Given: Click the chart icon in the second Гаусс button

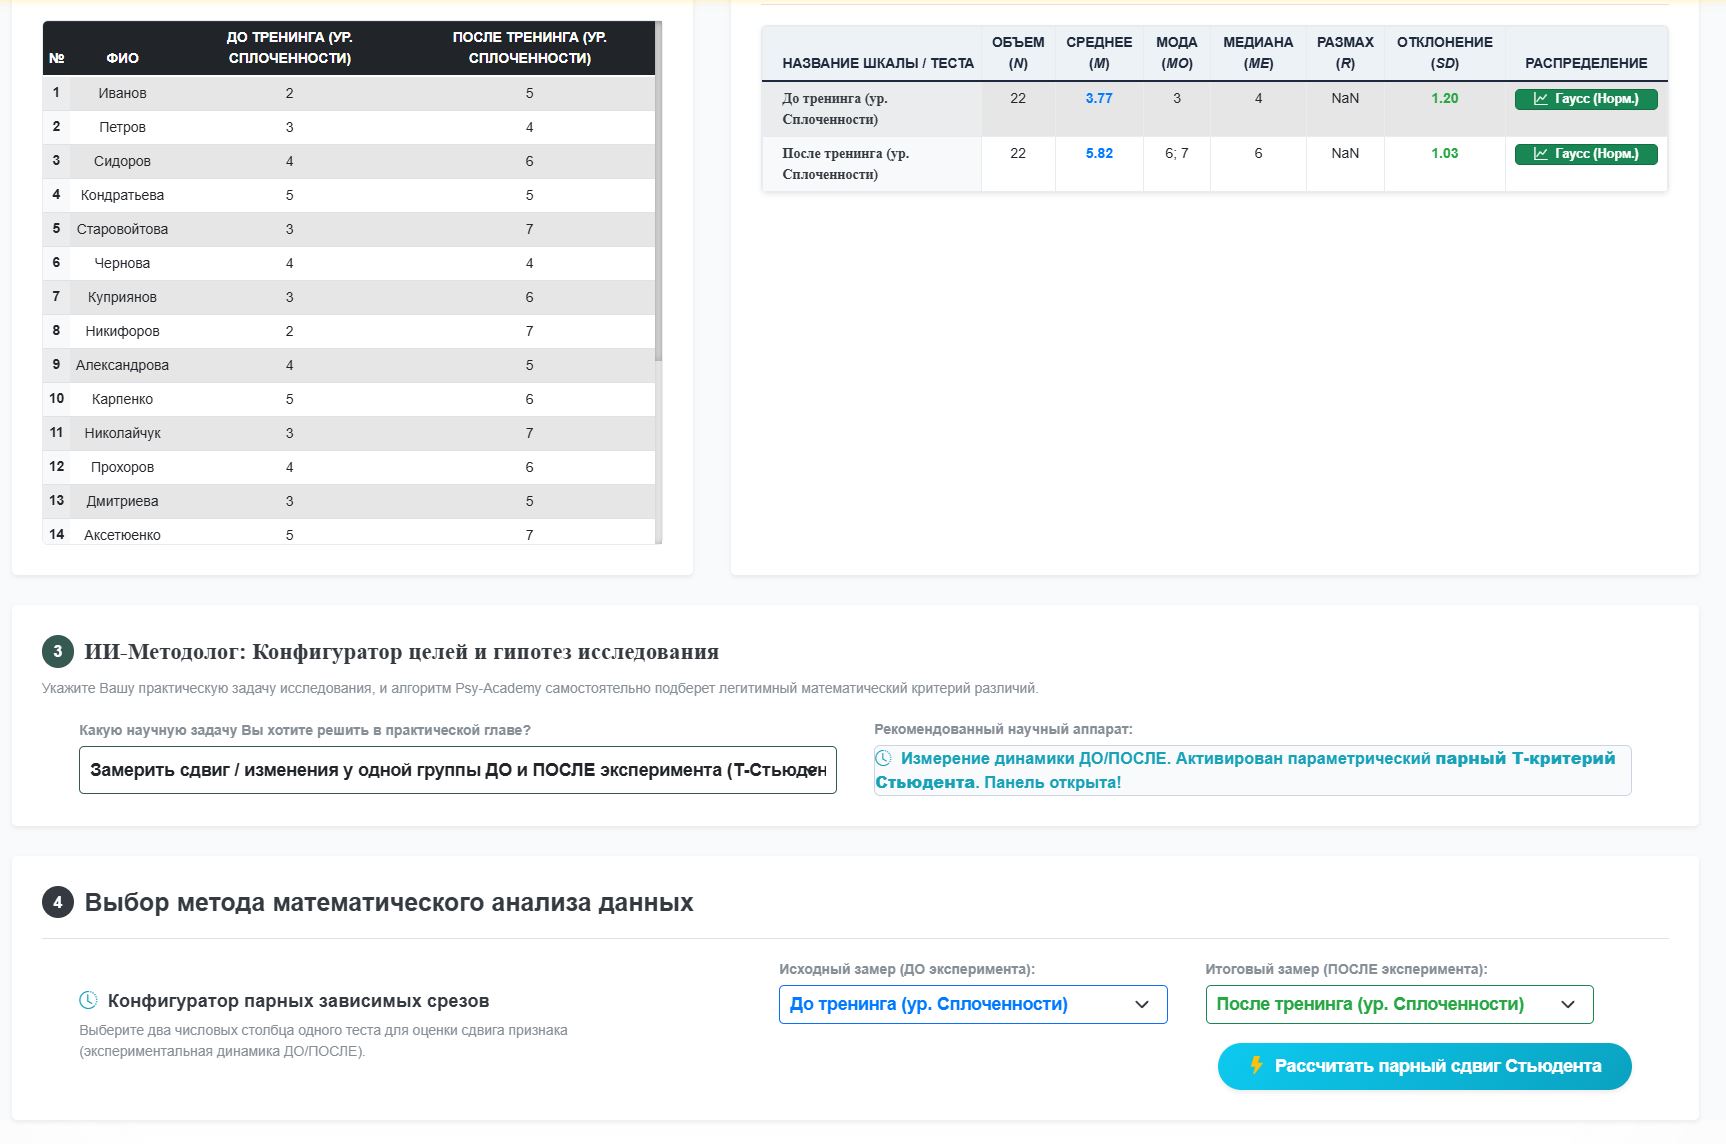Looking at the screenshot, I should [x=1541, y=154].
